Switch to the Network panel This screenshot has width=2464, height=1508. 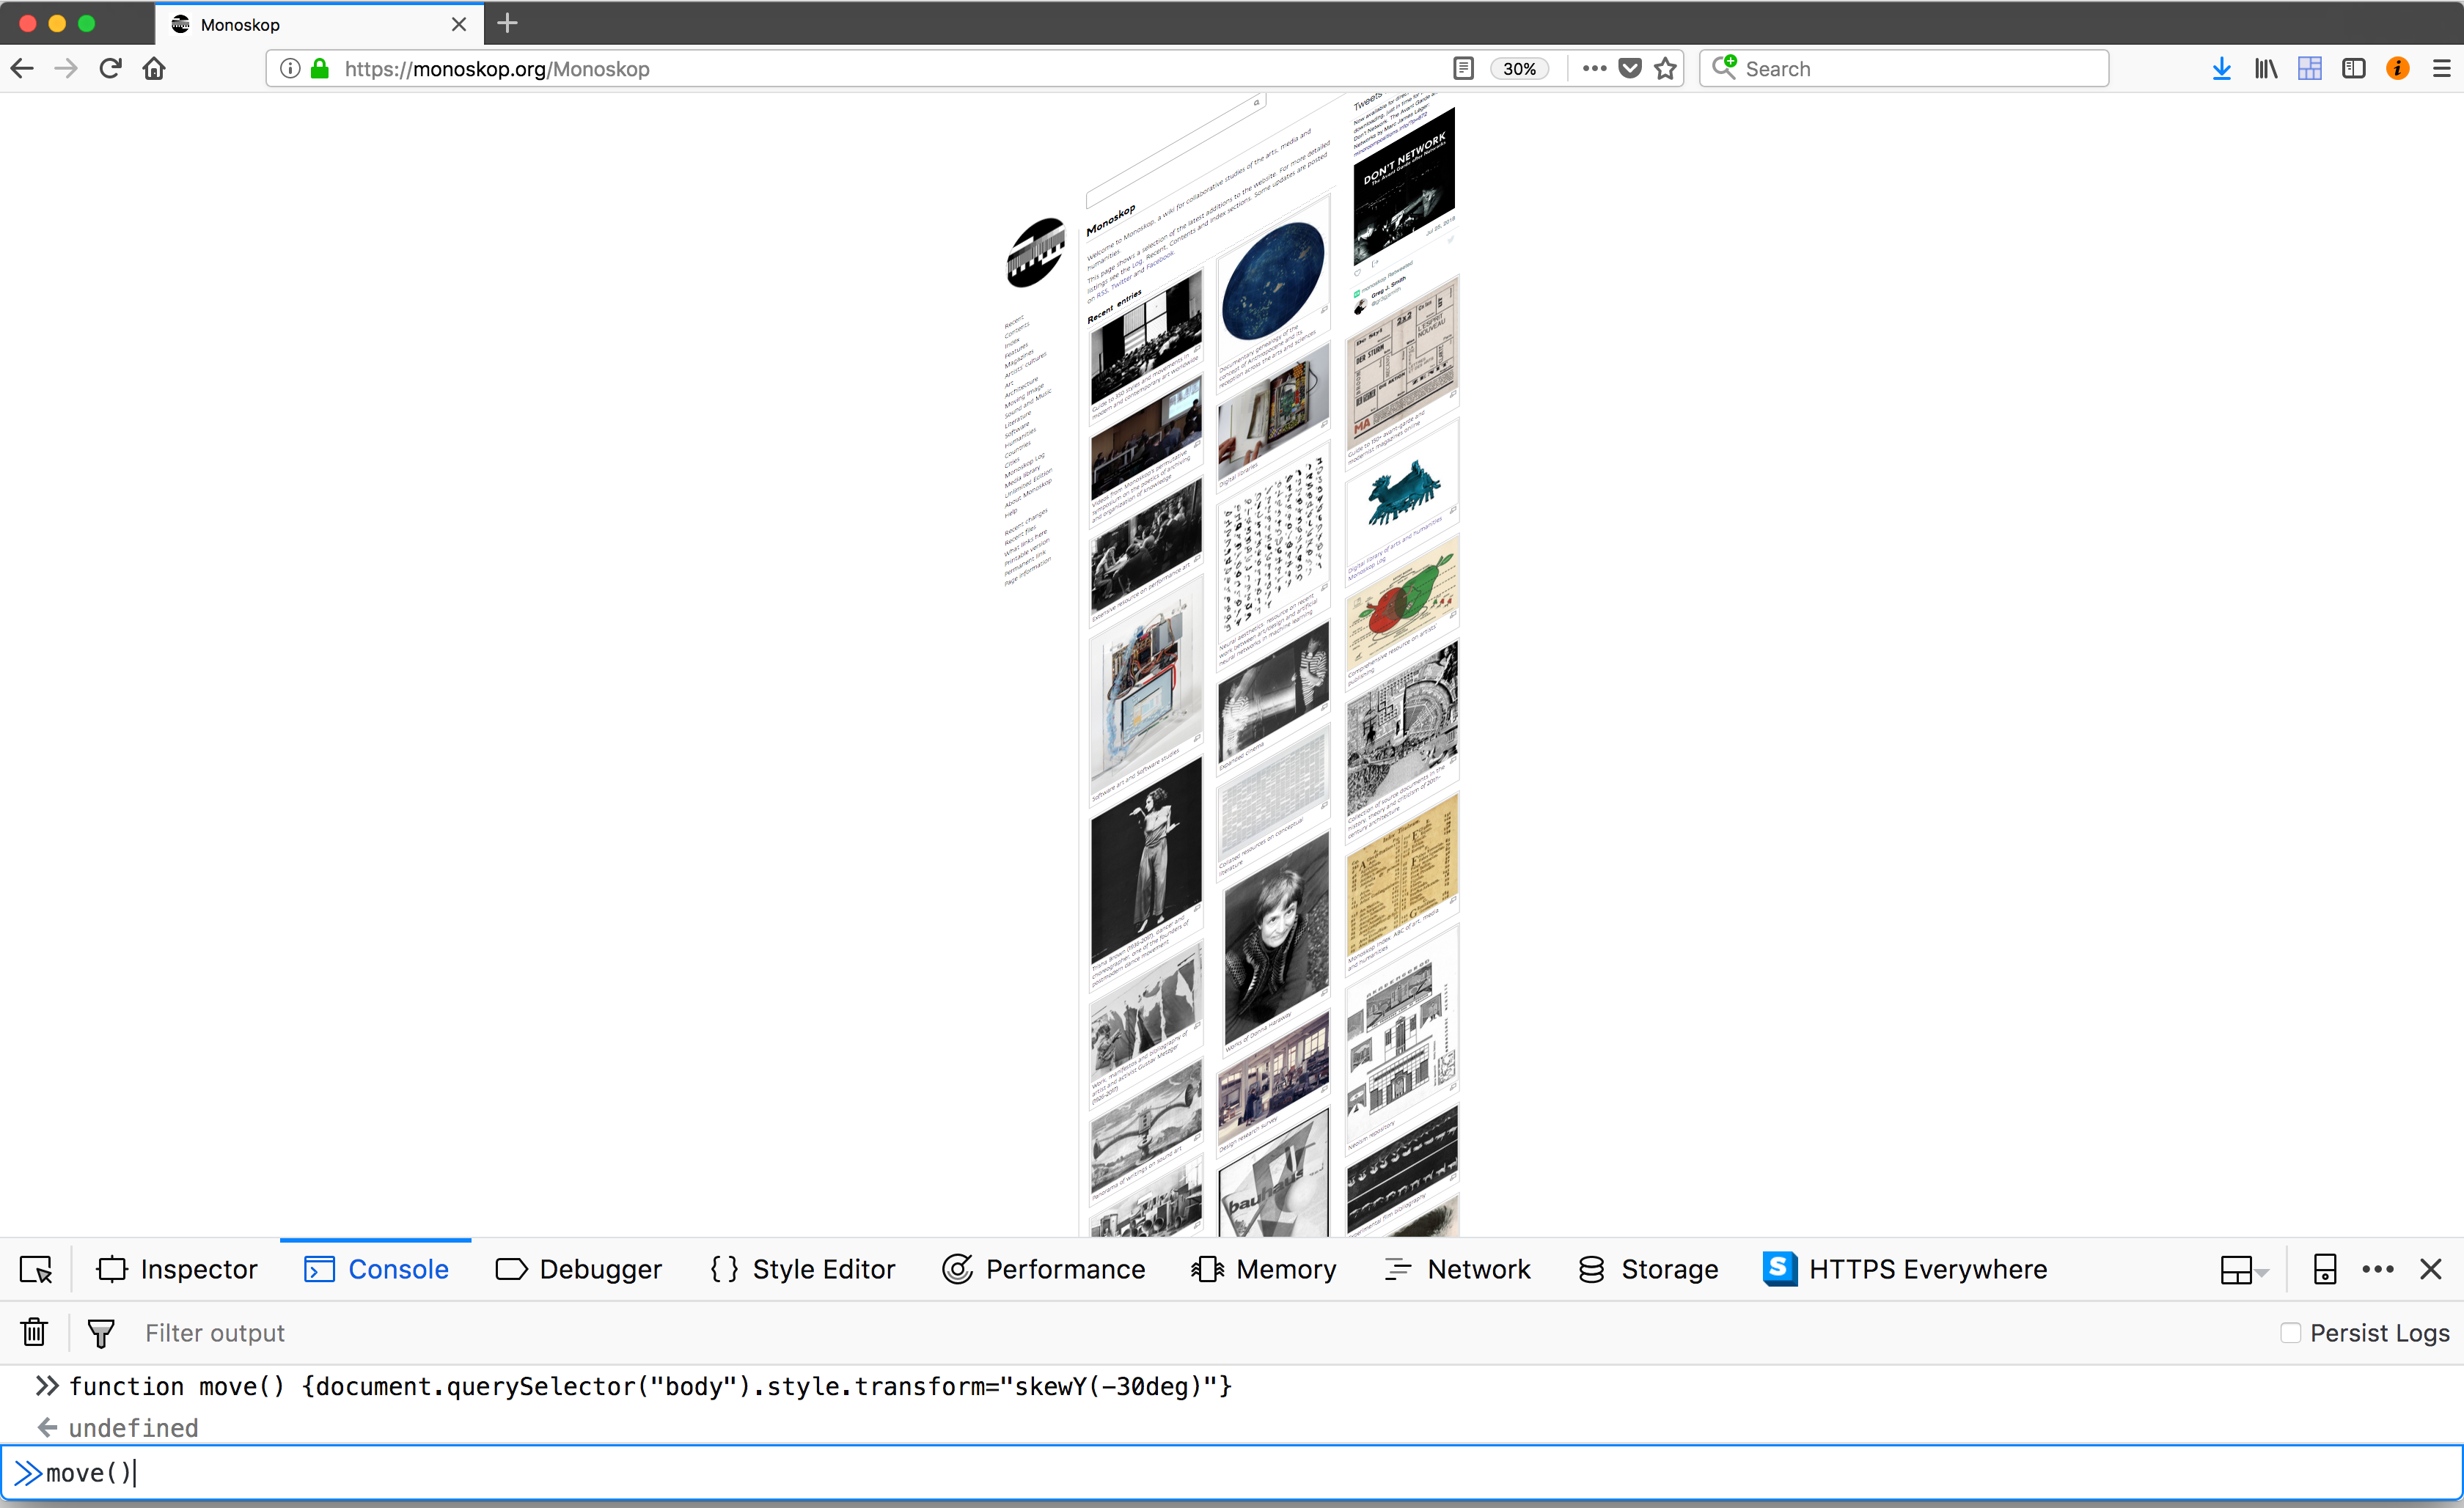(1457, 1269)
